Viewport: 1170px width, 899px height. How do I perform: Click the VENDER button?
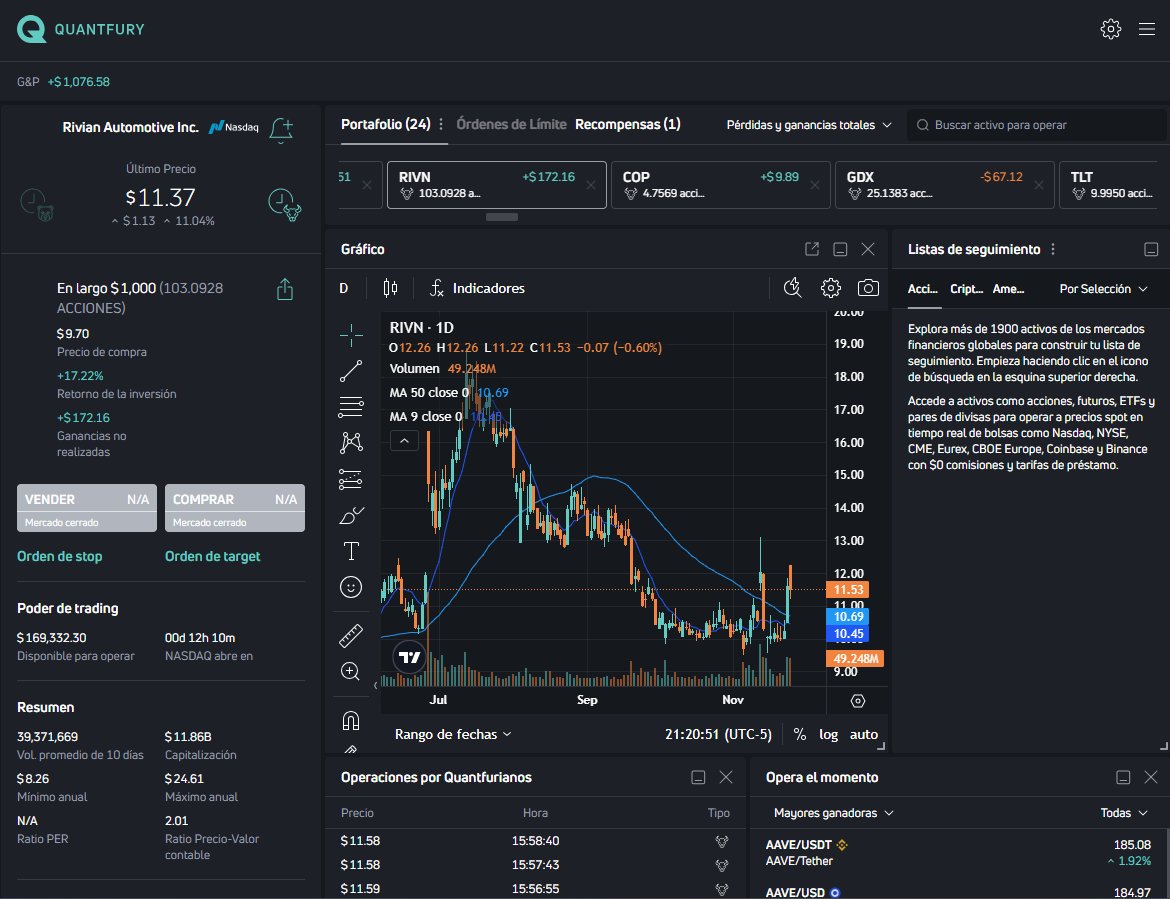pyautogui.click(x=87, y=508)
